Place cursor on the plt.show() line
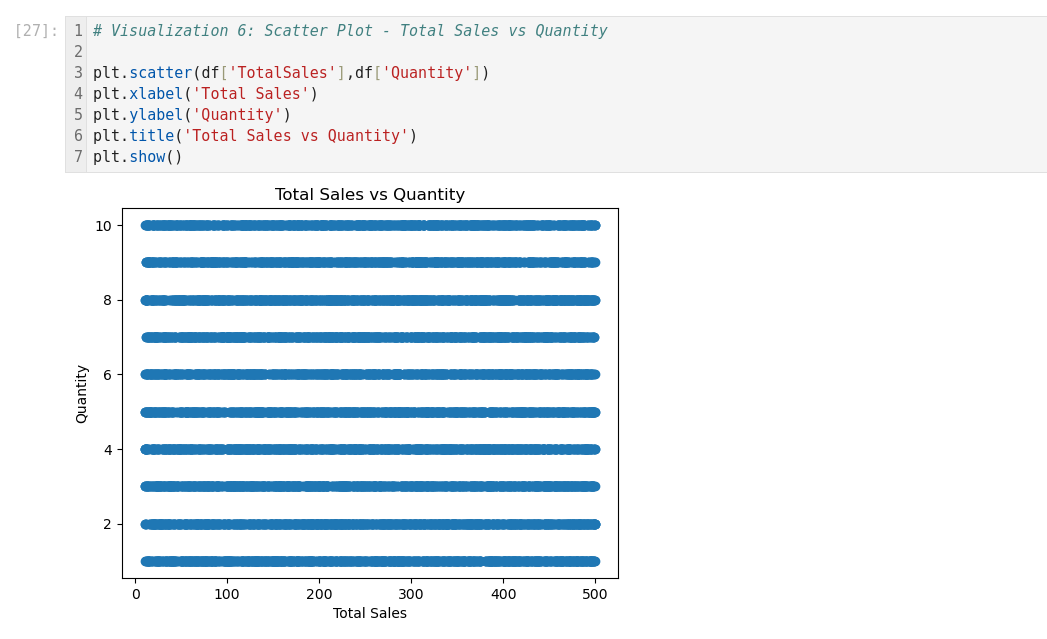The width and height of the screenshot is (1047, 639). 137,157
